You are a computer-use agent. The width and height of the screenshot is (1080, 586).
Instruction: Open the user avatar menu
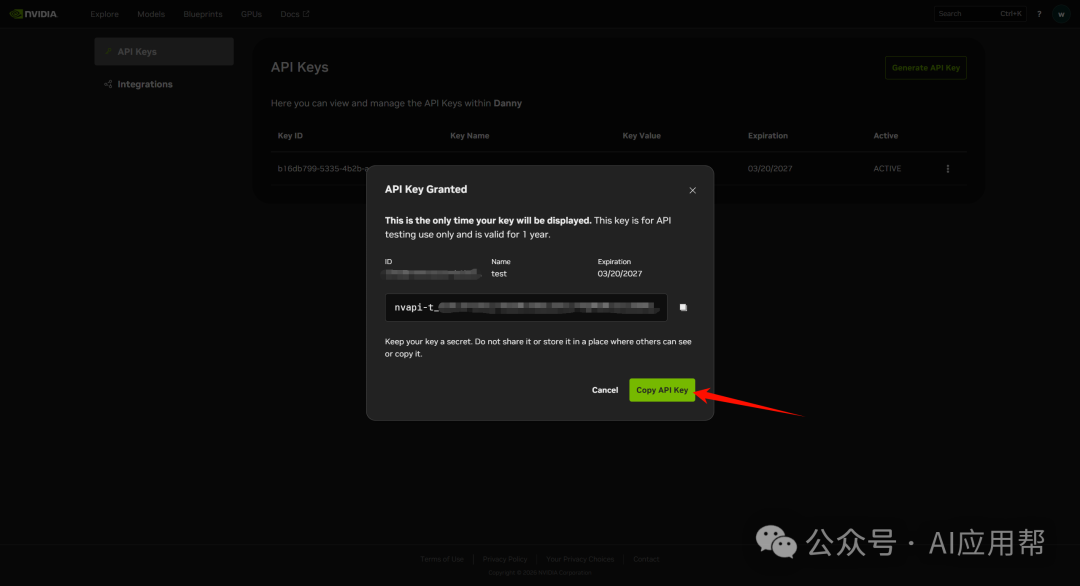[1061, 14]
